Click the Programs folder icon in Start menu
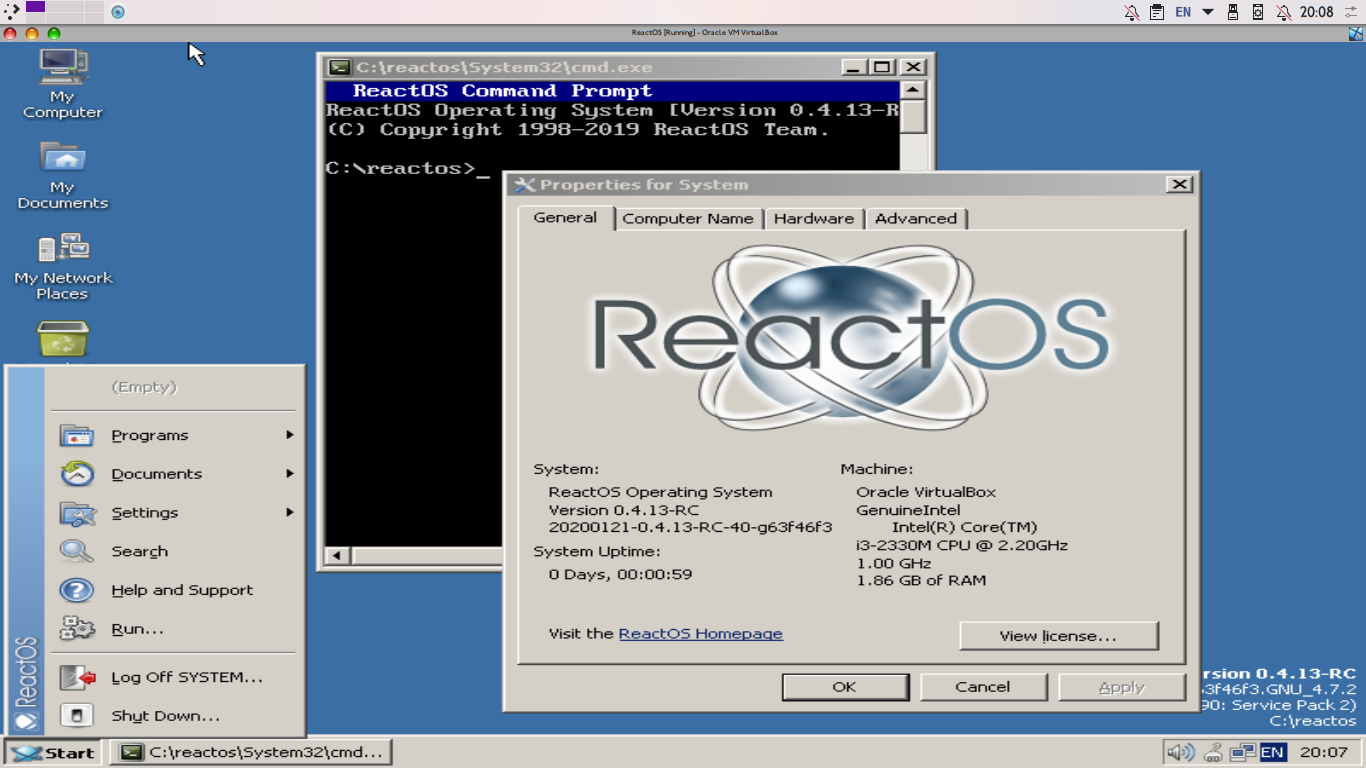 [77, 435]
